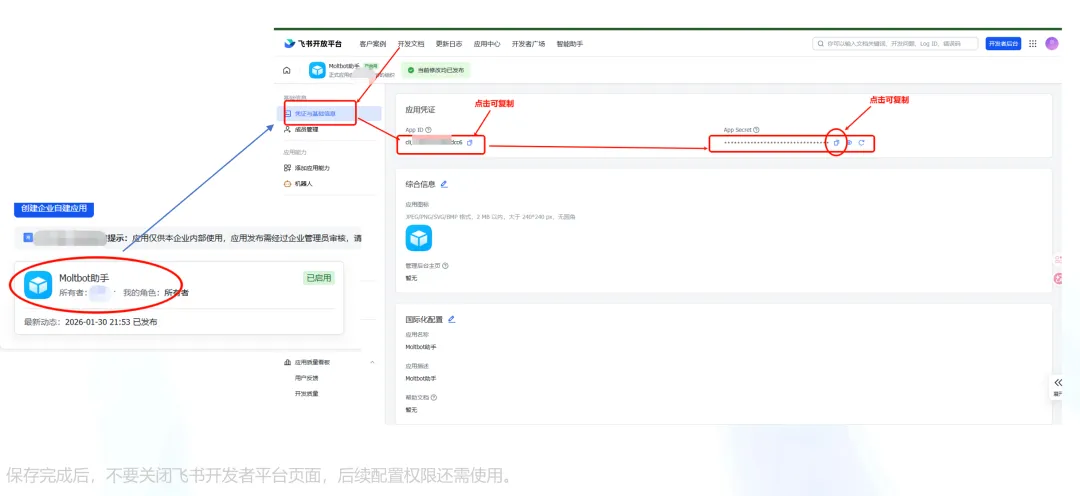The image size is (1080, 496).
Task: Reveal the App Secret with the eye icon
Action: [x=849, y=143]
